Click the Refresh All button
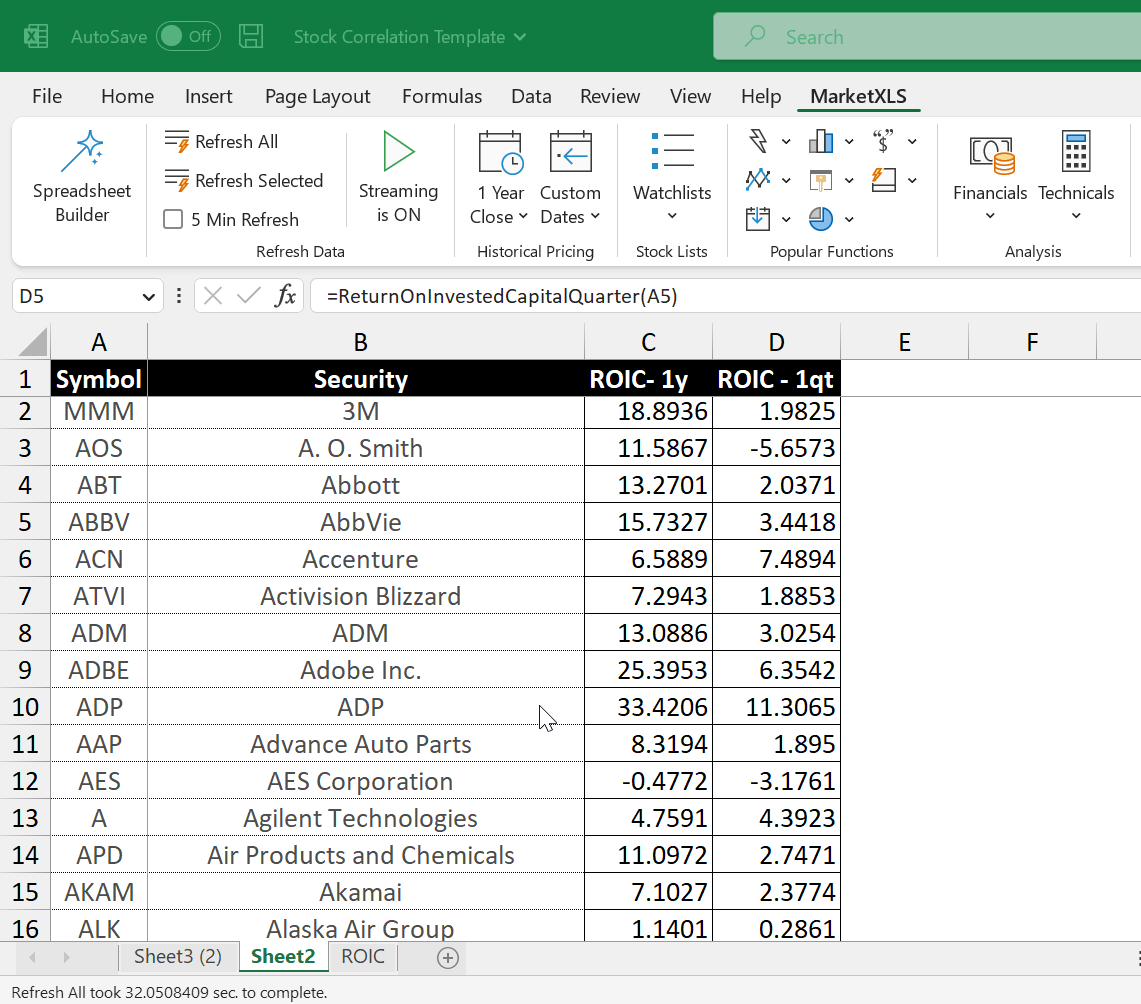Screen dimensions: 1141x1004 (222, 142)
